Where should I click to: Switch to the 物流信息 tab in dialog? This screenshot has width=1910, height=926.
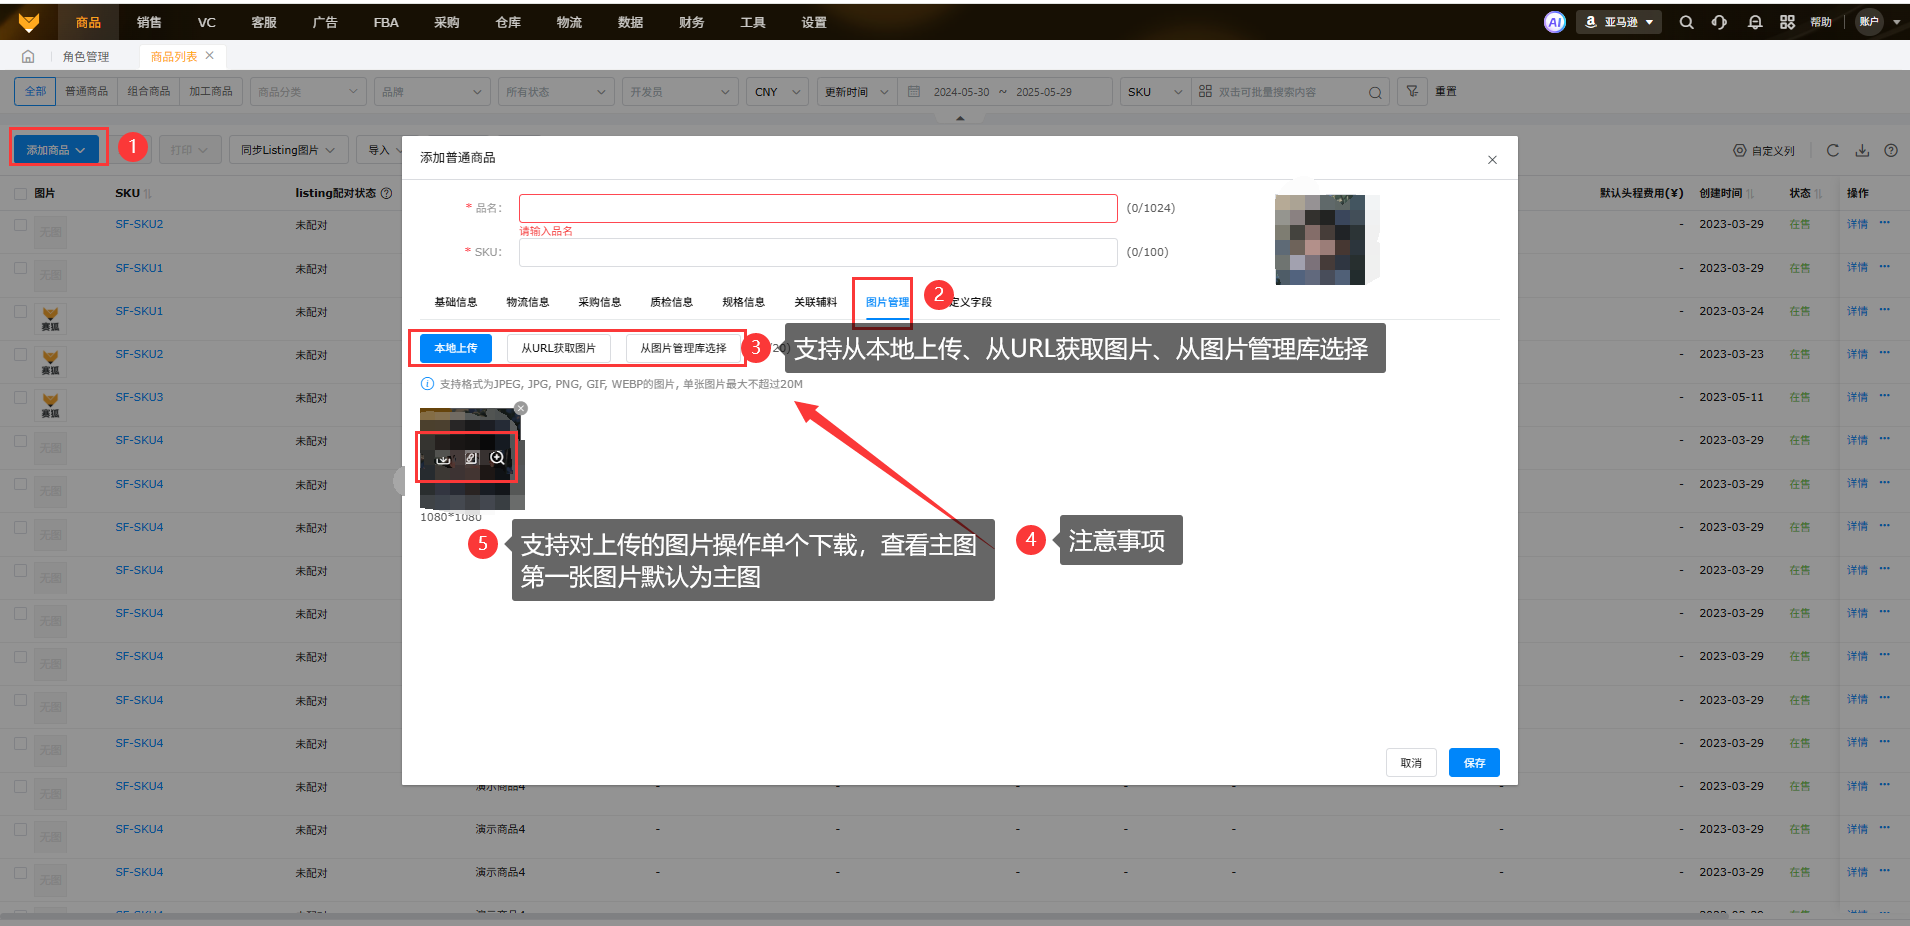(528, 302)
